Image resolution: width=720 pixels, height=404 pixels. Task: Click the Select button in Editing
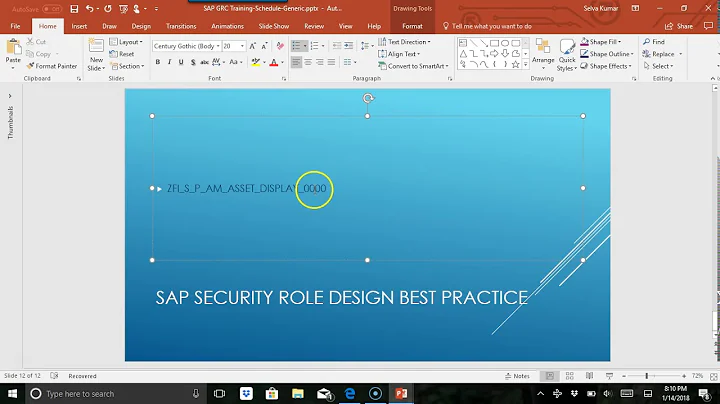pyautogui.click(x=658, y=66)
